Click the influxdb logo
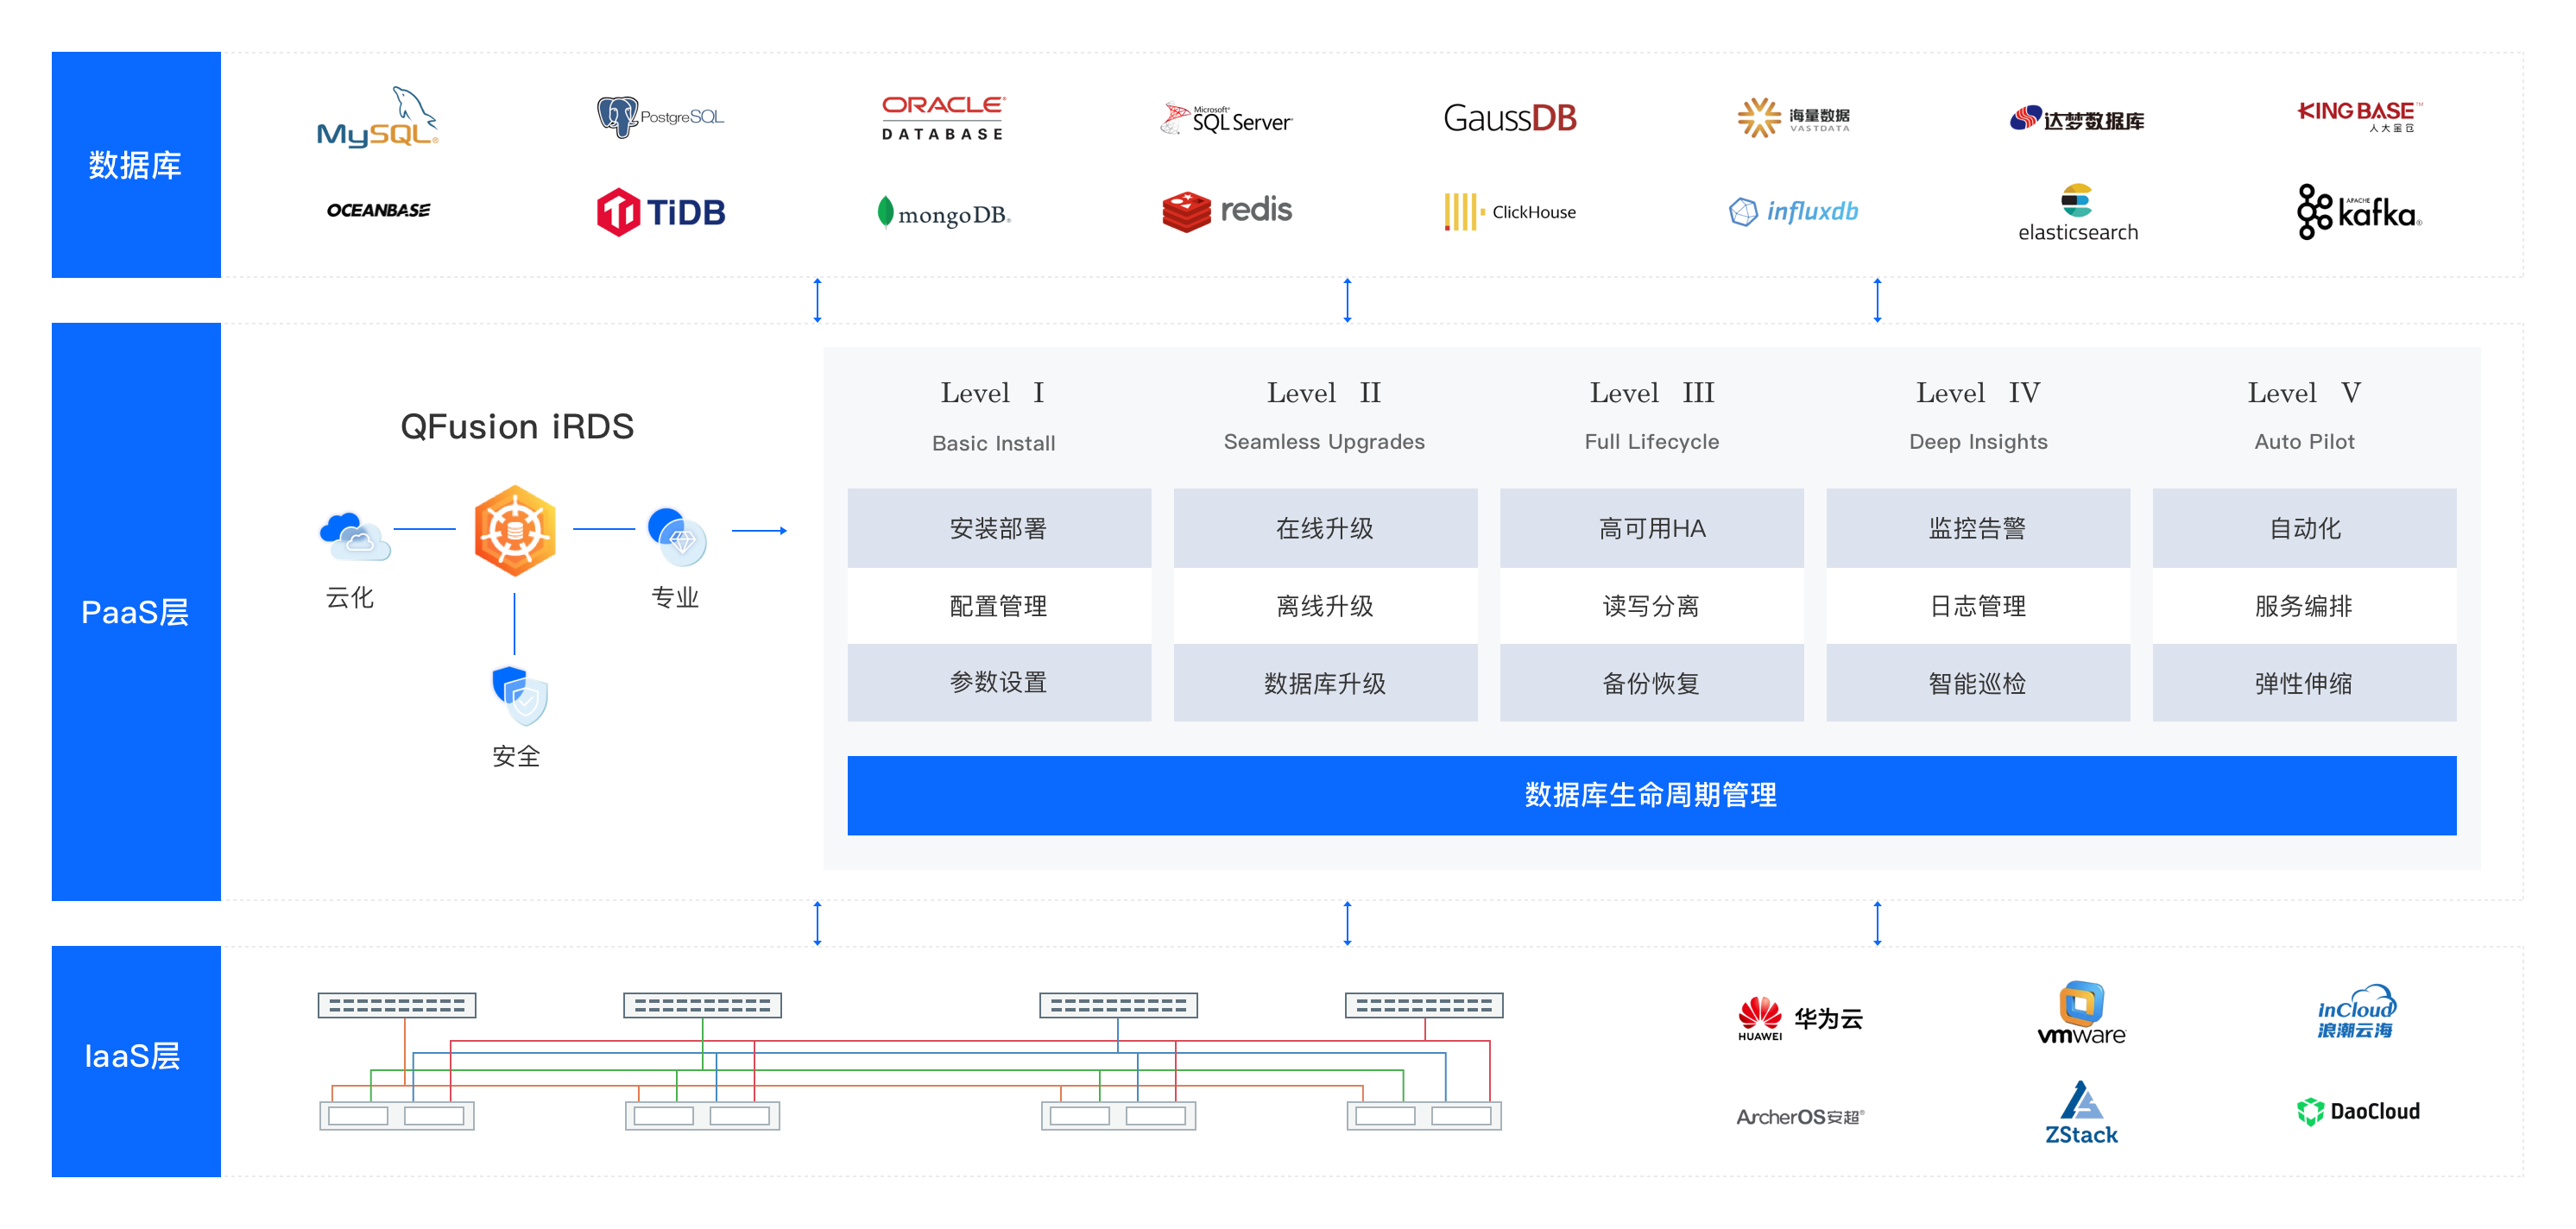The height and width of the screenshot is (1229, 2576). coord(1793,212)
